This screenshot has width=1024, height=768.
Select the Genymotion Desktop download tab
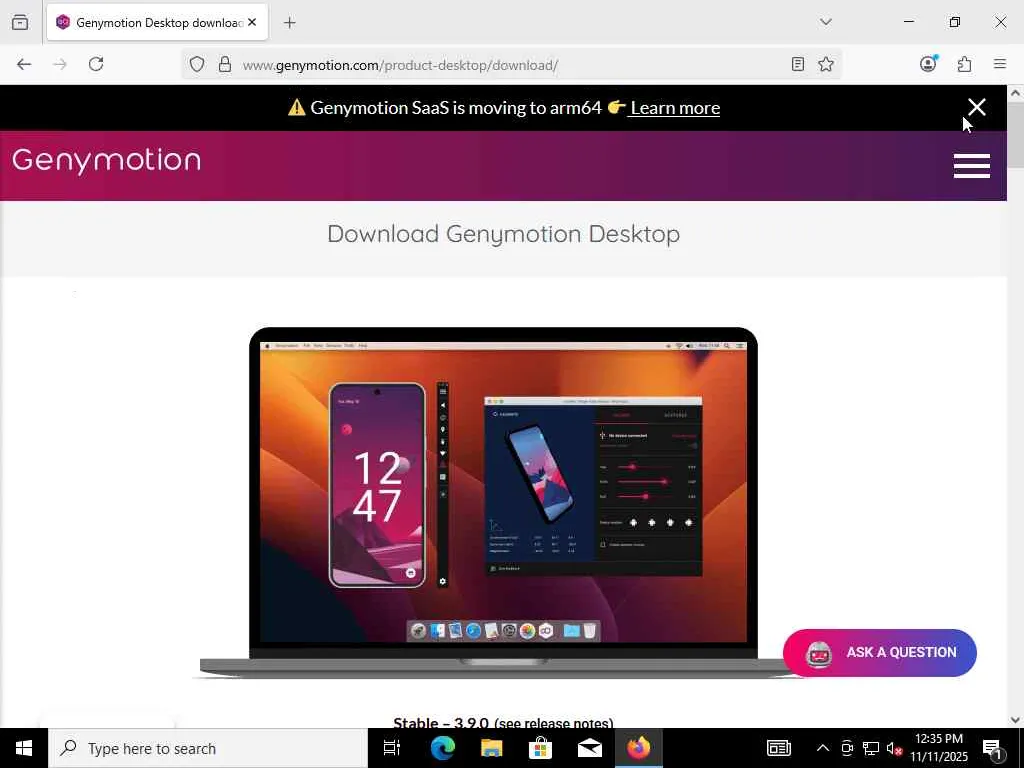point(157,23)
